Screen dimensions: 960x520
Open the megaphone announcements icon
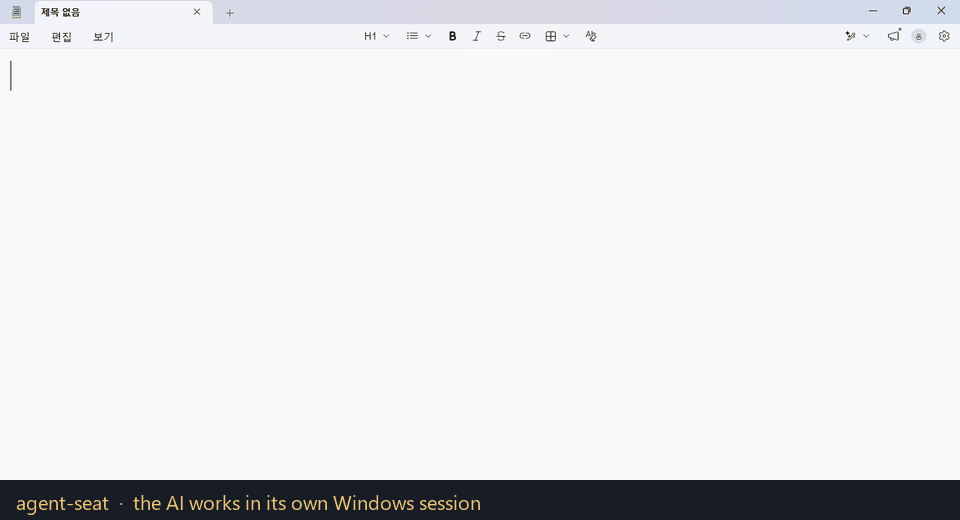pos(894,36)
